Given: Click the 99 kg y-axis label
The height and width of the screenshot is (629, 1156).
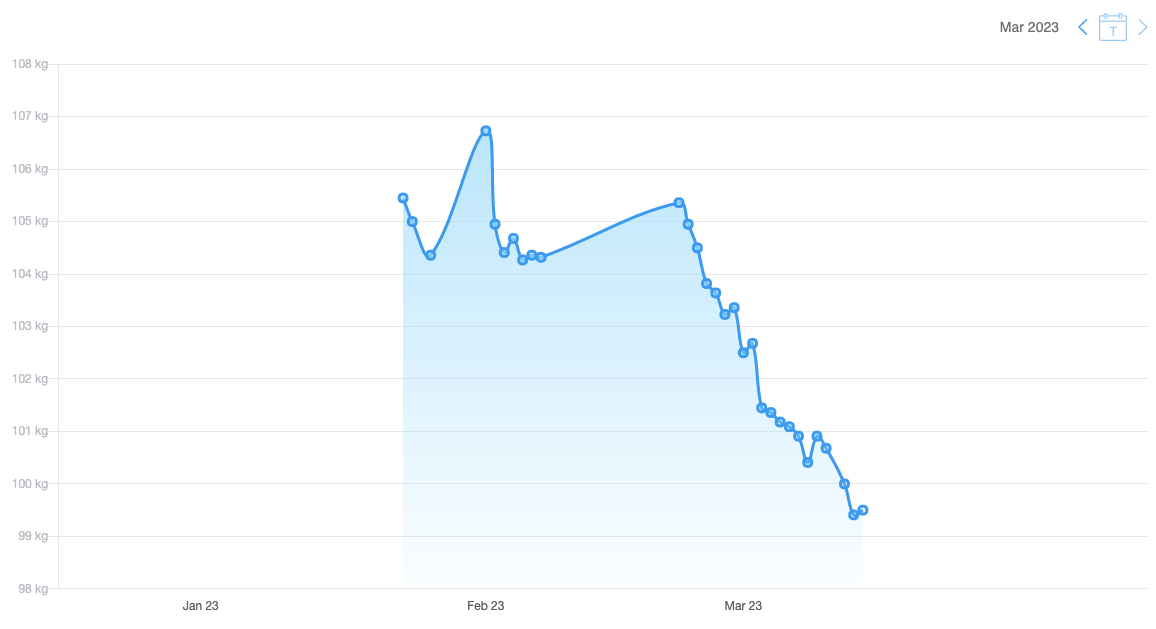Looking at the screenshot, I should pyautogui.click(x=31, y=536).
